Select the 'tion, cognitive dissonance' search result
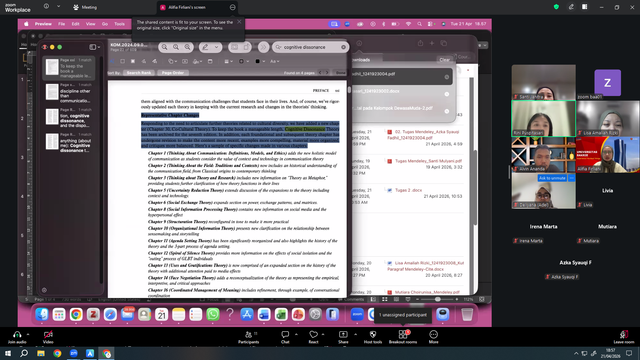 69,118
